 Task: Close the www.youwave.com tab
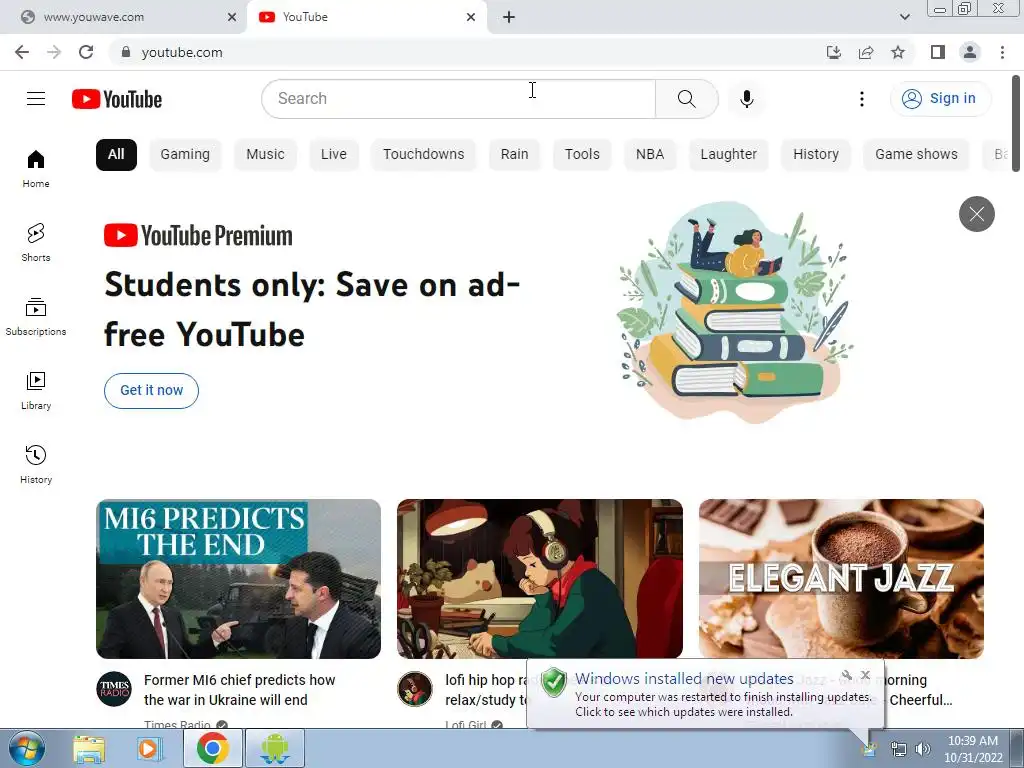coord(232,17)
